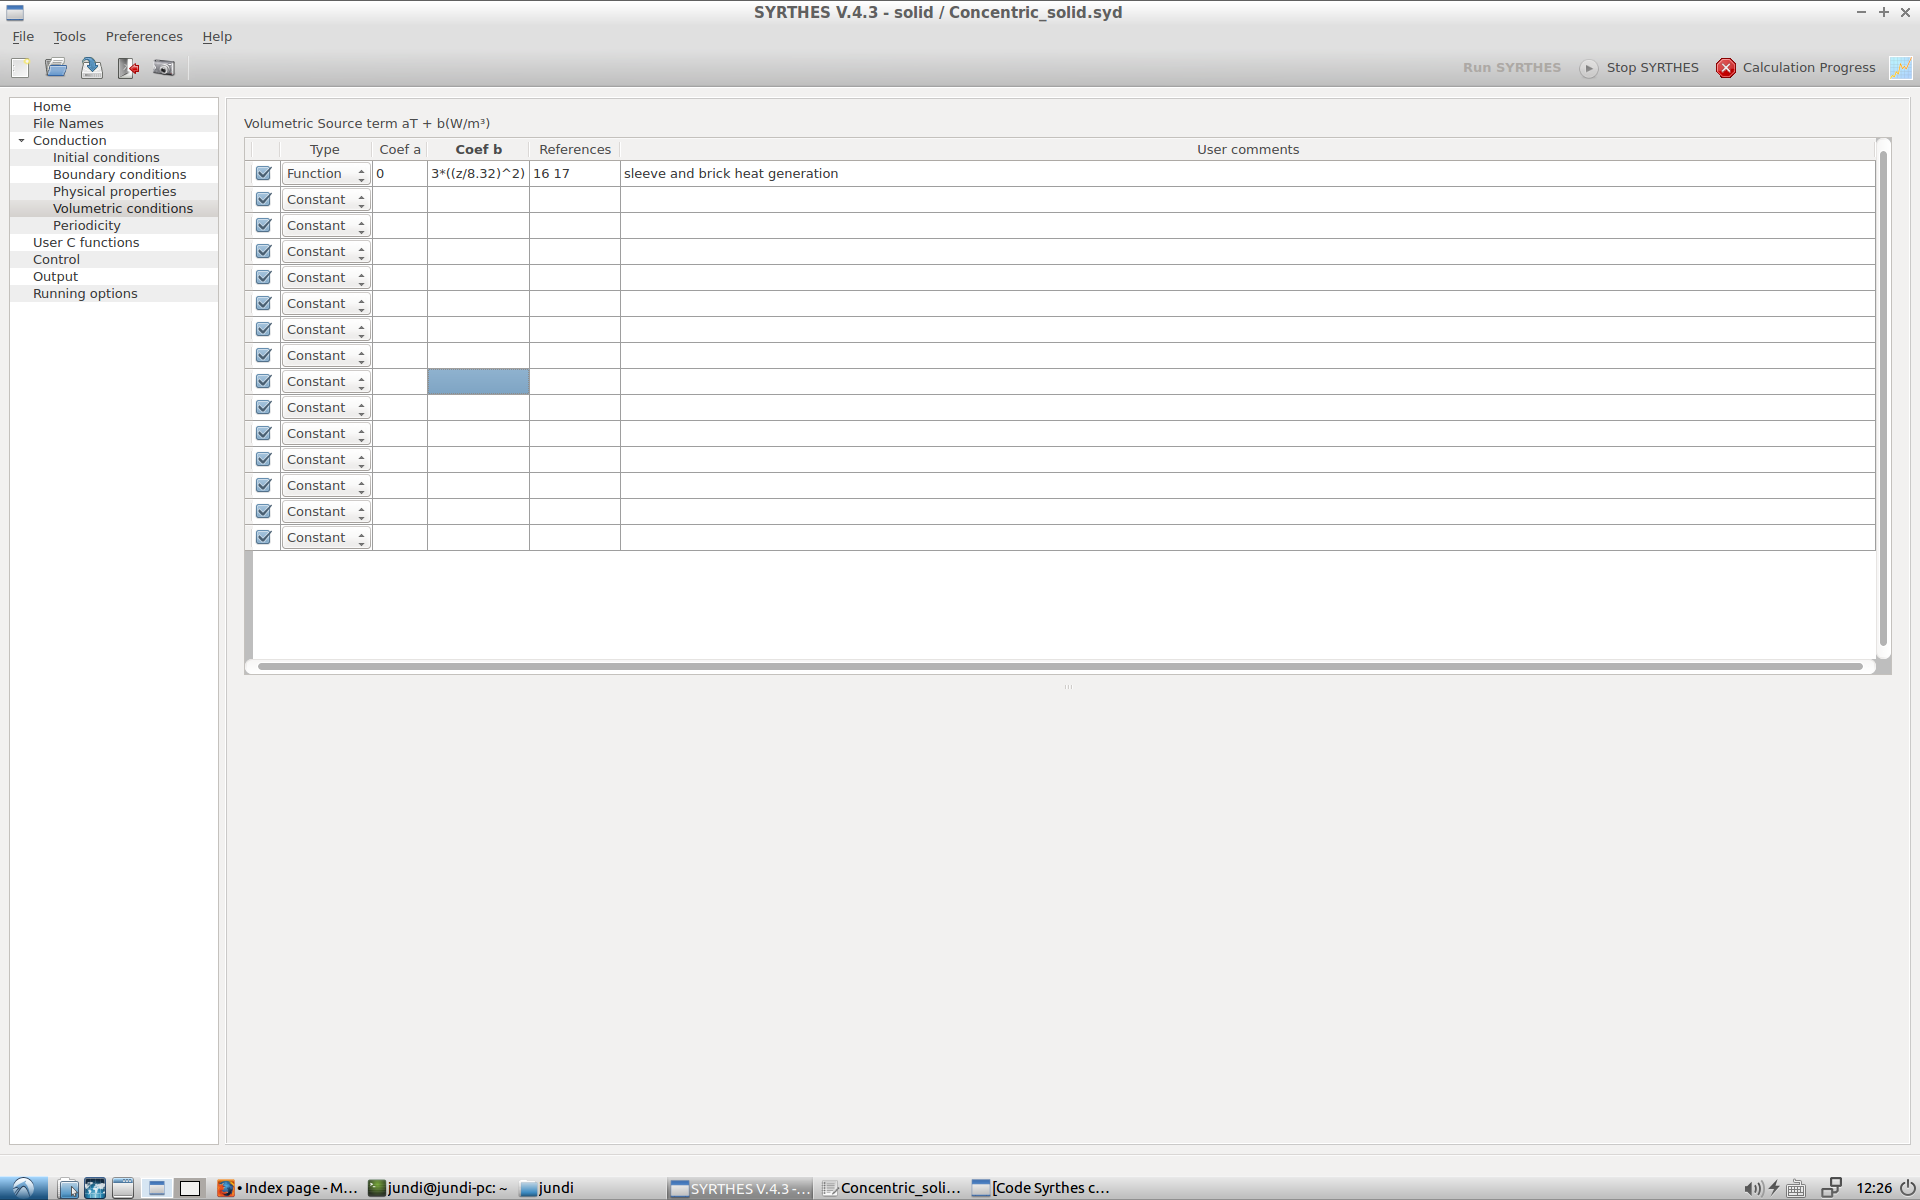Click the Save data toolbar icon

pyautogui.click(x=92, y=68)
